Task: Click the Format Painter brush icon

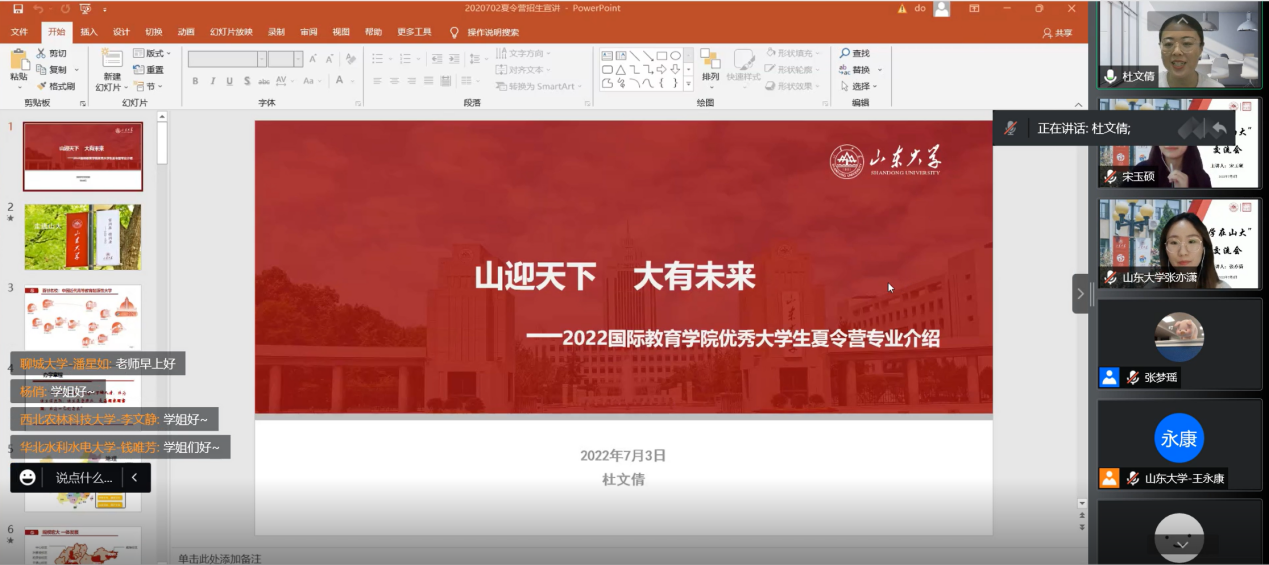Action: pyautogui.click(x=42, y=86)
